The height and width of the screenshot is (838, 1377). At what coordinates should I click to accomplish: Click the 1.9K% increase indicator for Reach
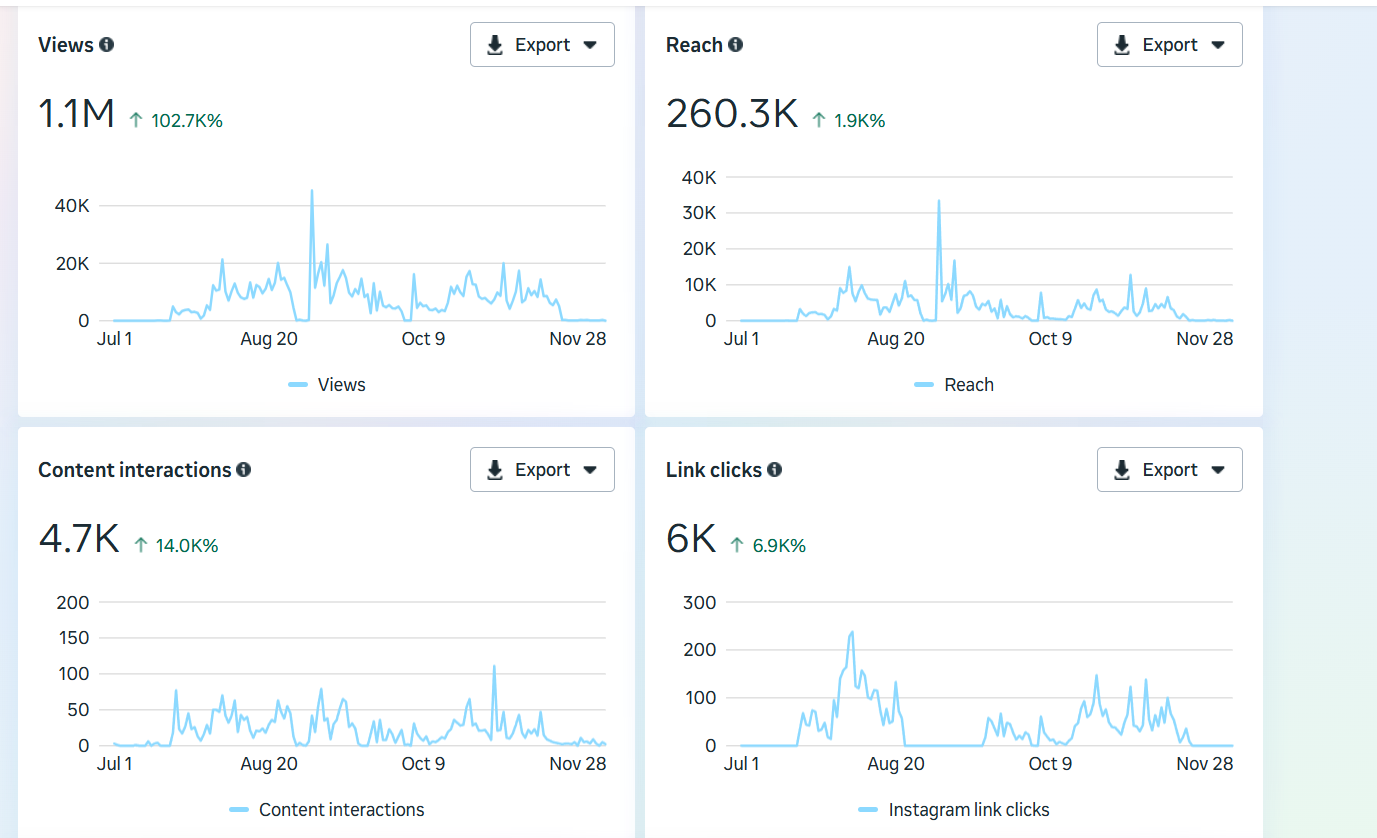point(858,121)
